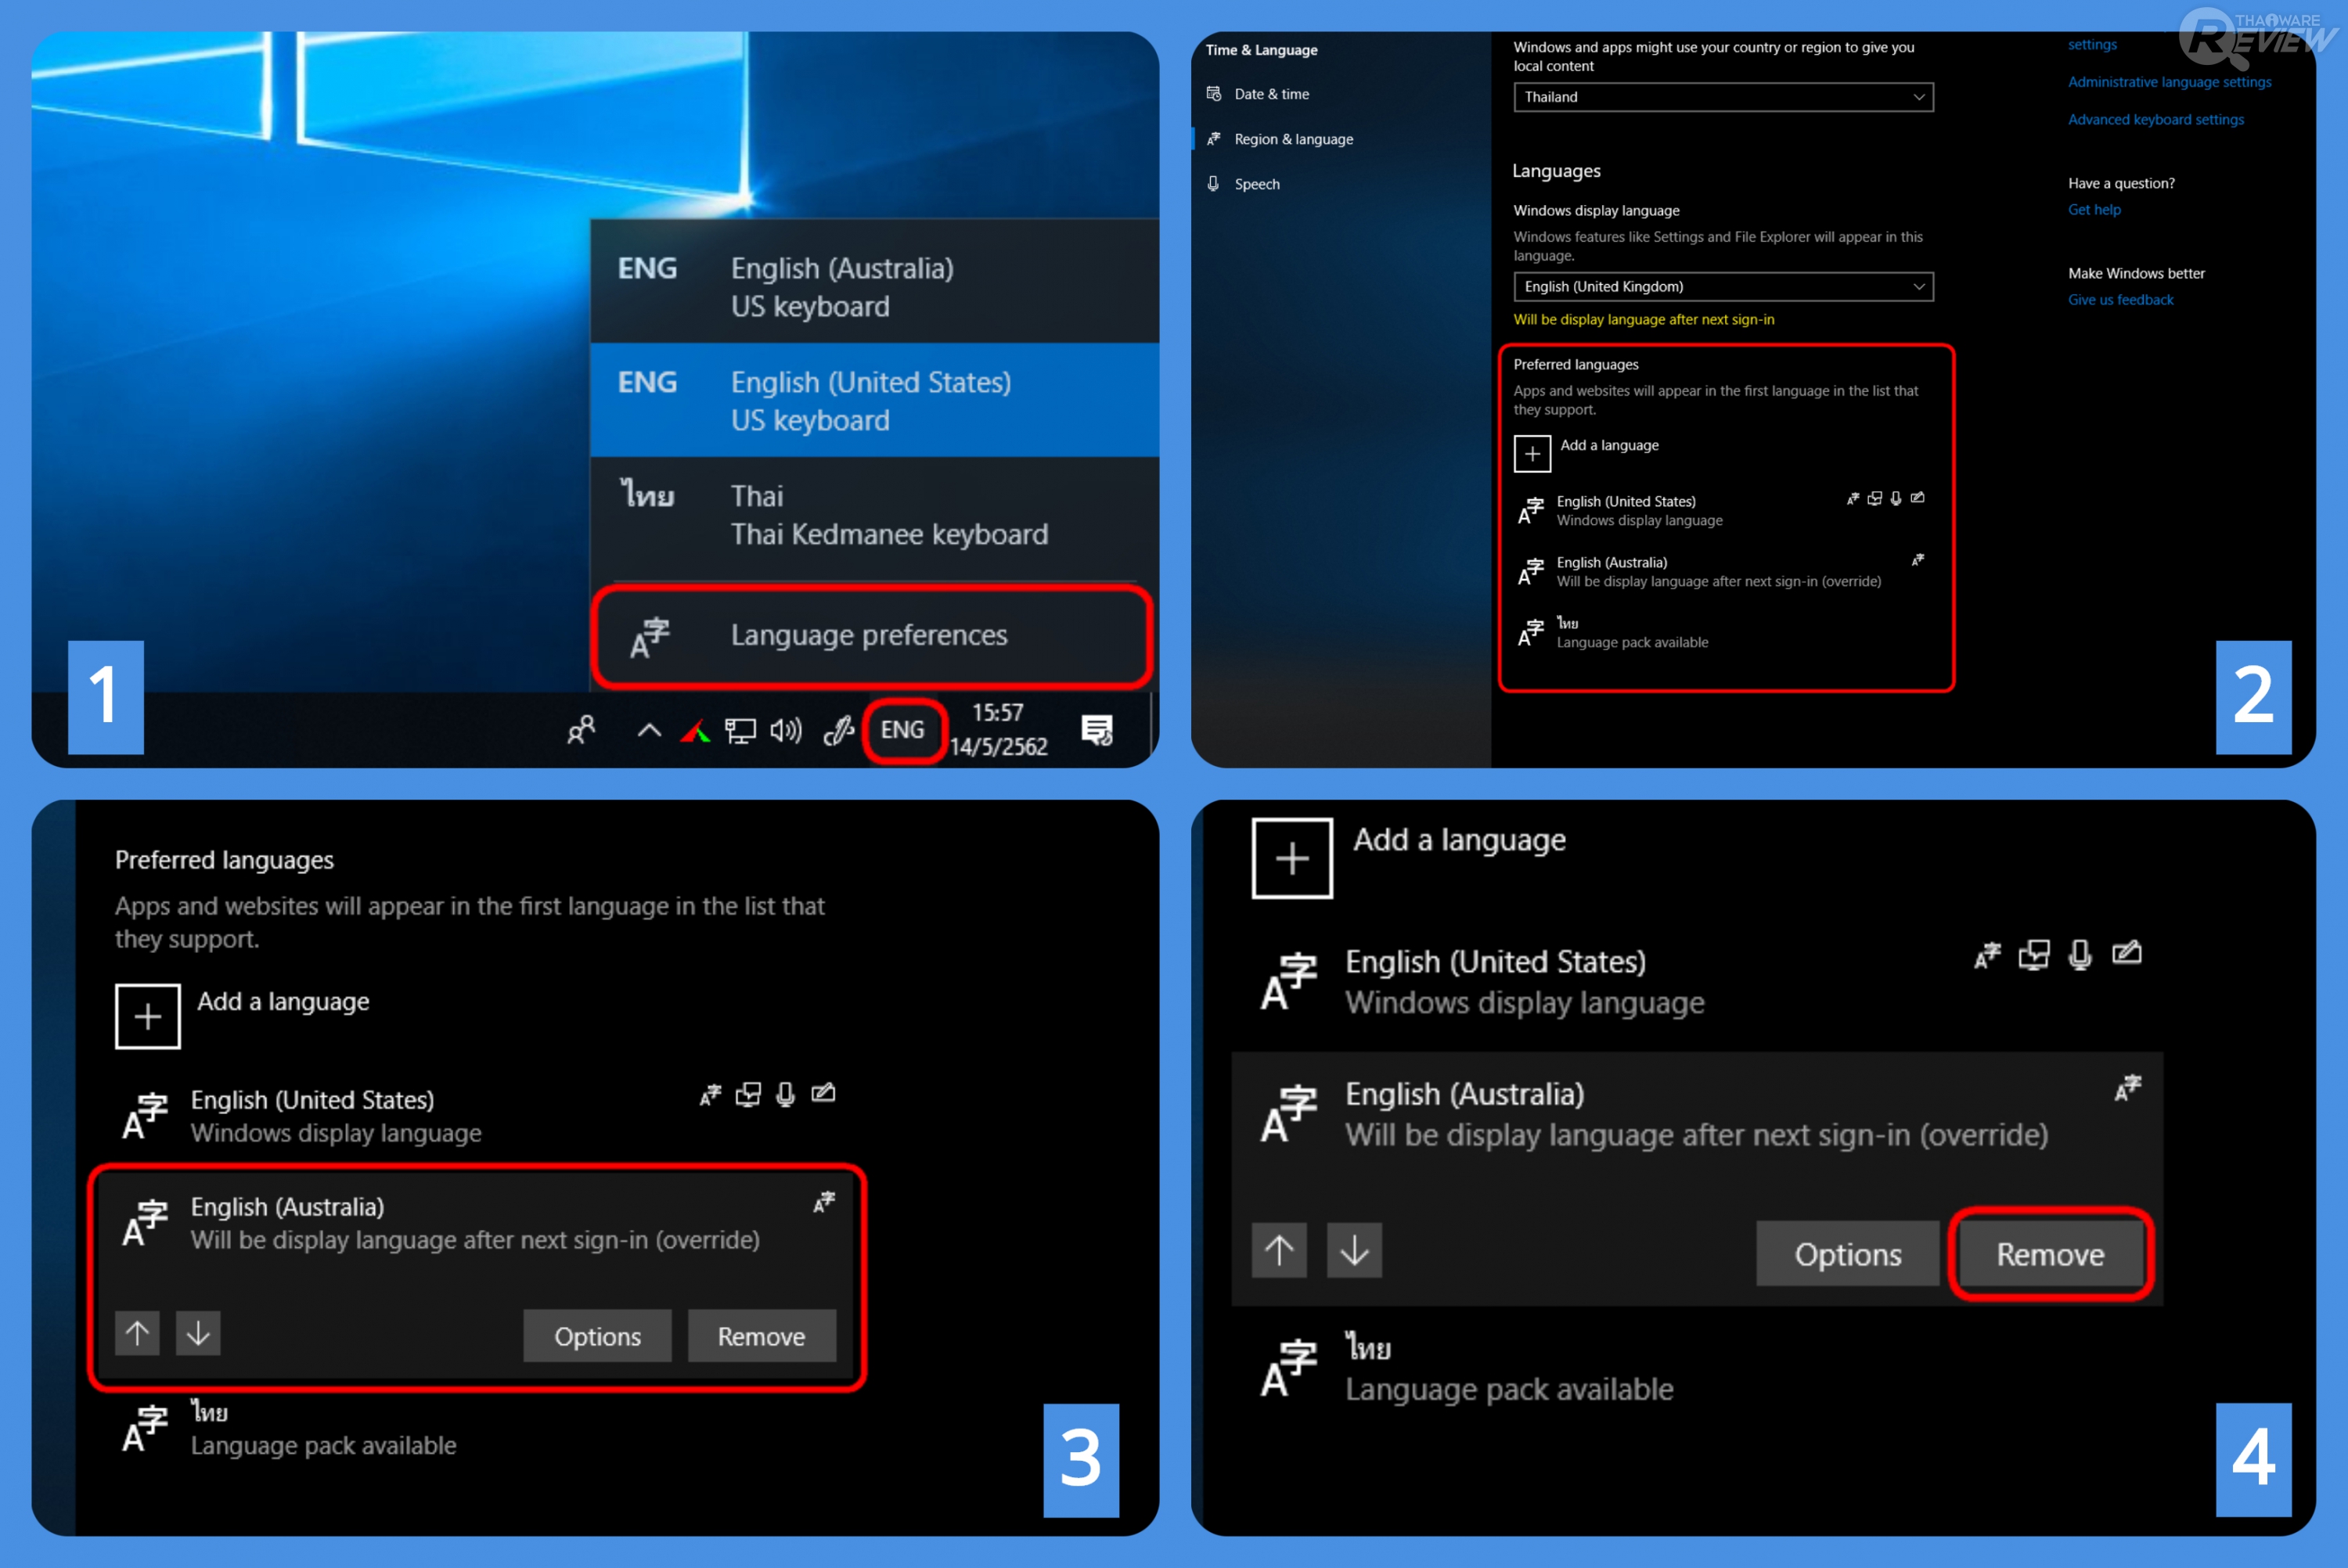The height and width of the screenshot is (1568, 2348).
Task: Click the ENG language indicator in the taskbar
Action: click(x=902, y=730)
